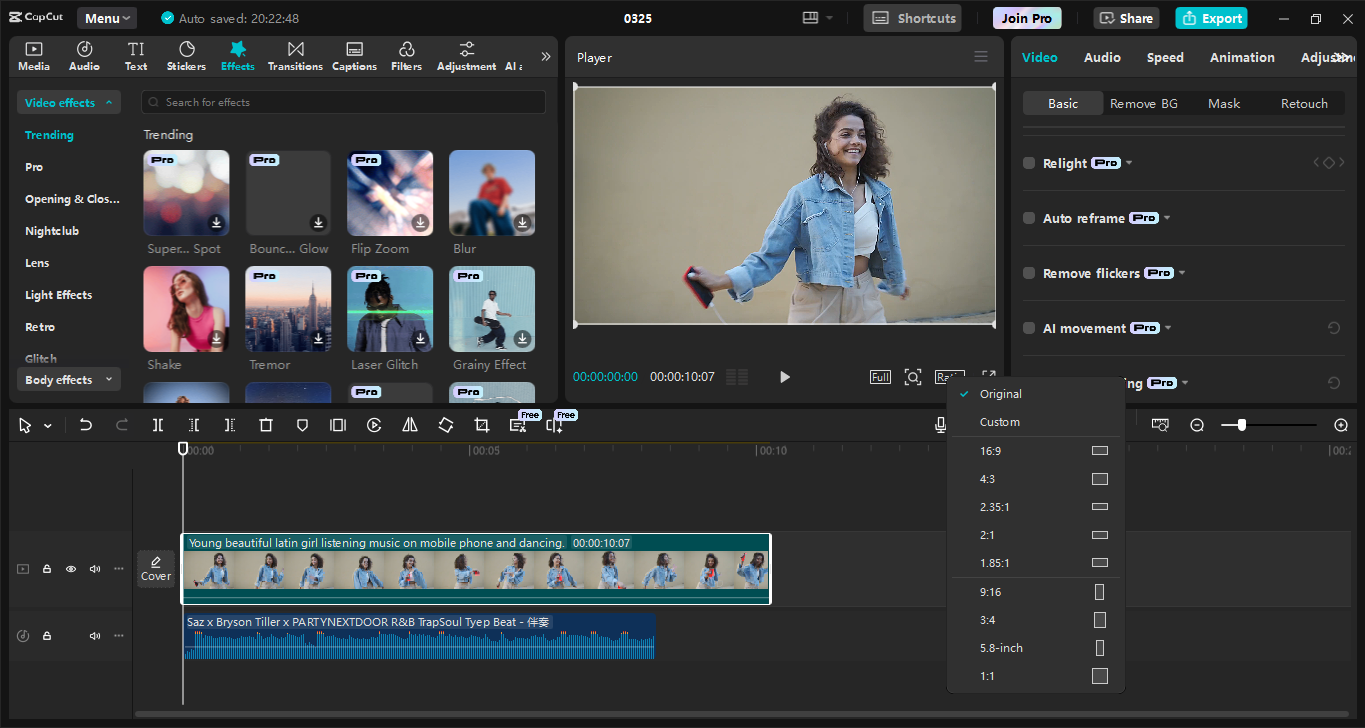Select the Mirror tool to flip the clip
The height and width of the screenshot is (728, 1365).
click(x=410, y=424)
